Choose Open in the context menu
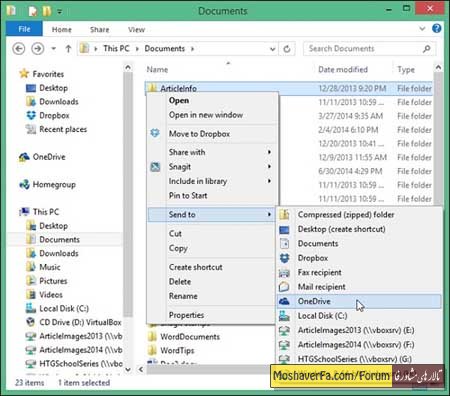Viewport: 450px width, 396px height. 213,100
